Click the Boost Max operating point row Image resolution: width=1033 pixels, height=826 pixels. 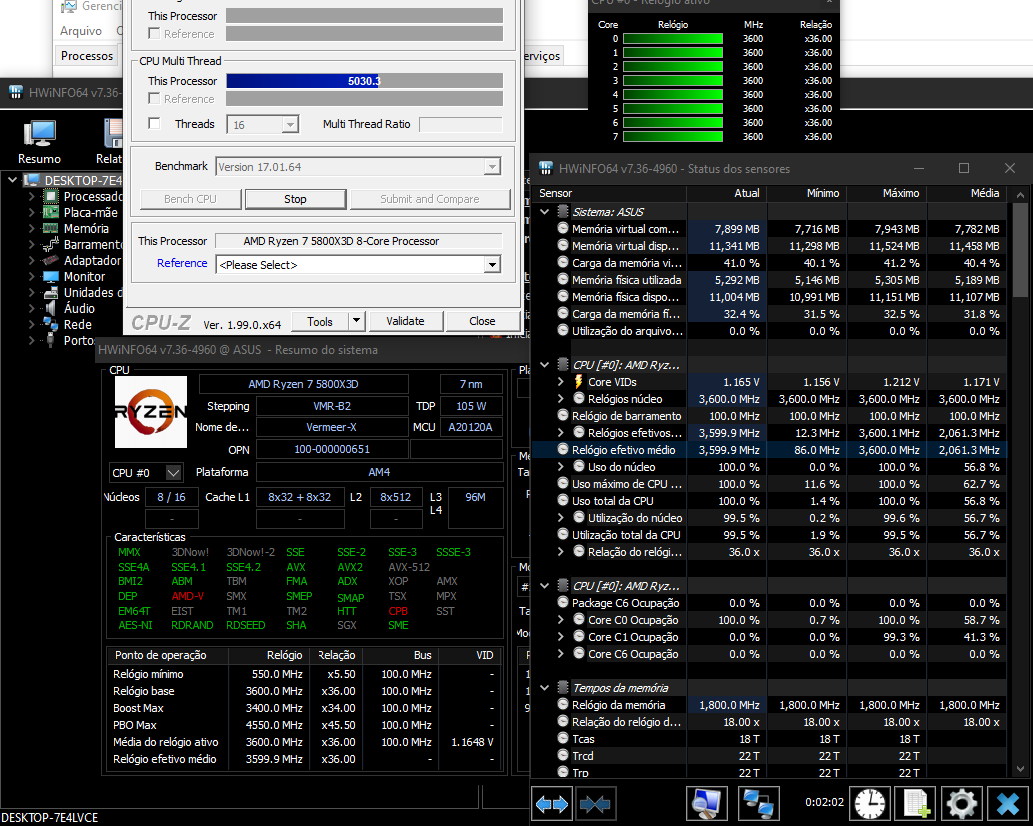pos(305,708)
